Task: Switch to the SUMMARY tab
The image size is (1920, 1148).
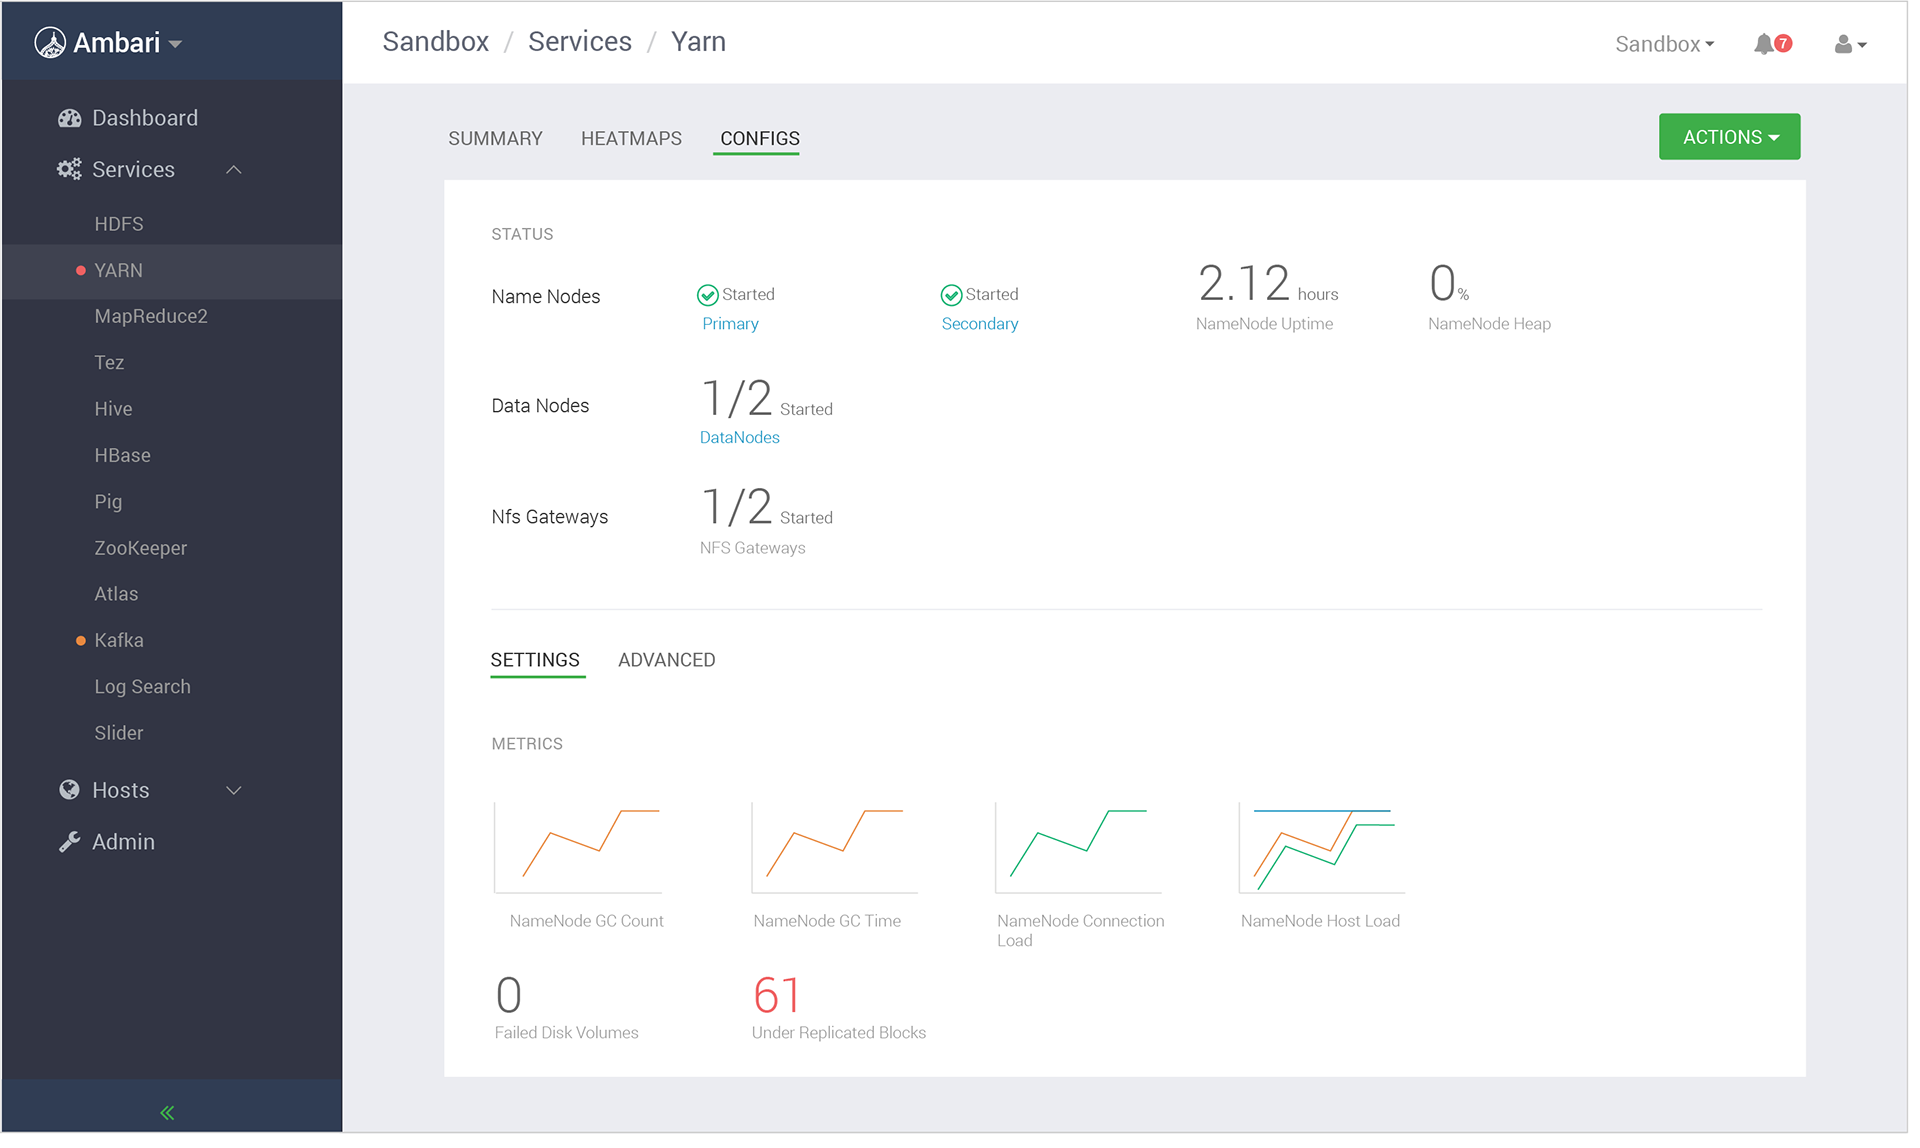Action: (x=495, y=139)
